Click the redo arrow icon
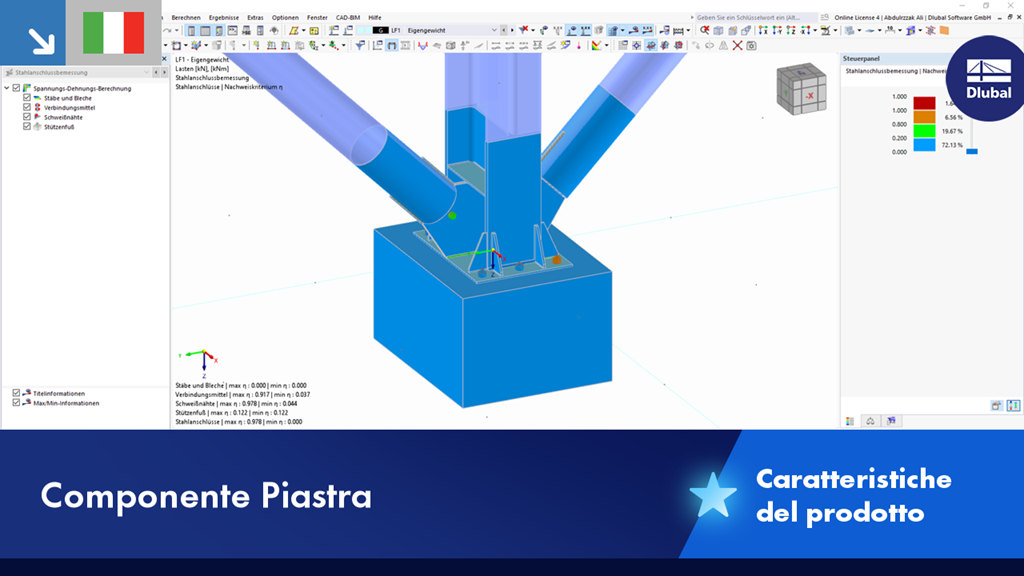1024x576 pixels. (167, 30)
